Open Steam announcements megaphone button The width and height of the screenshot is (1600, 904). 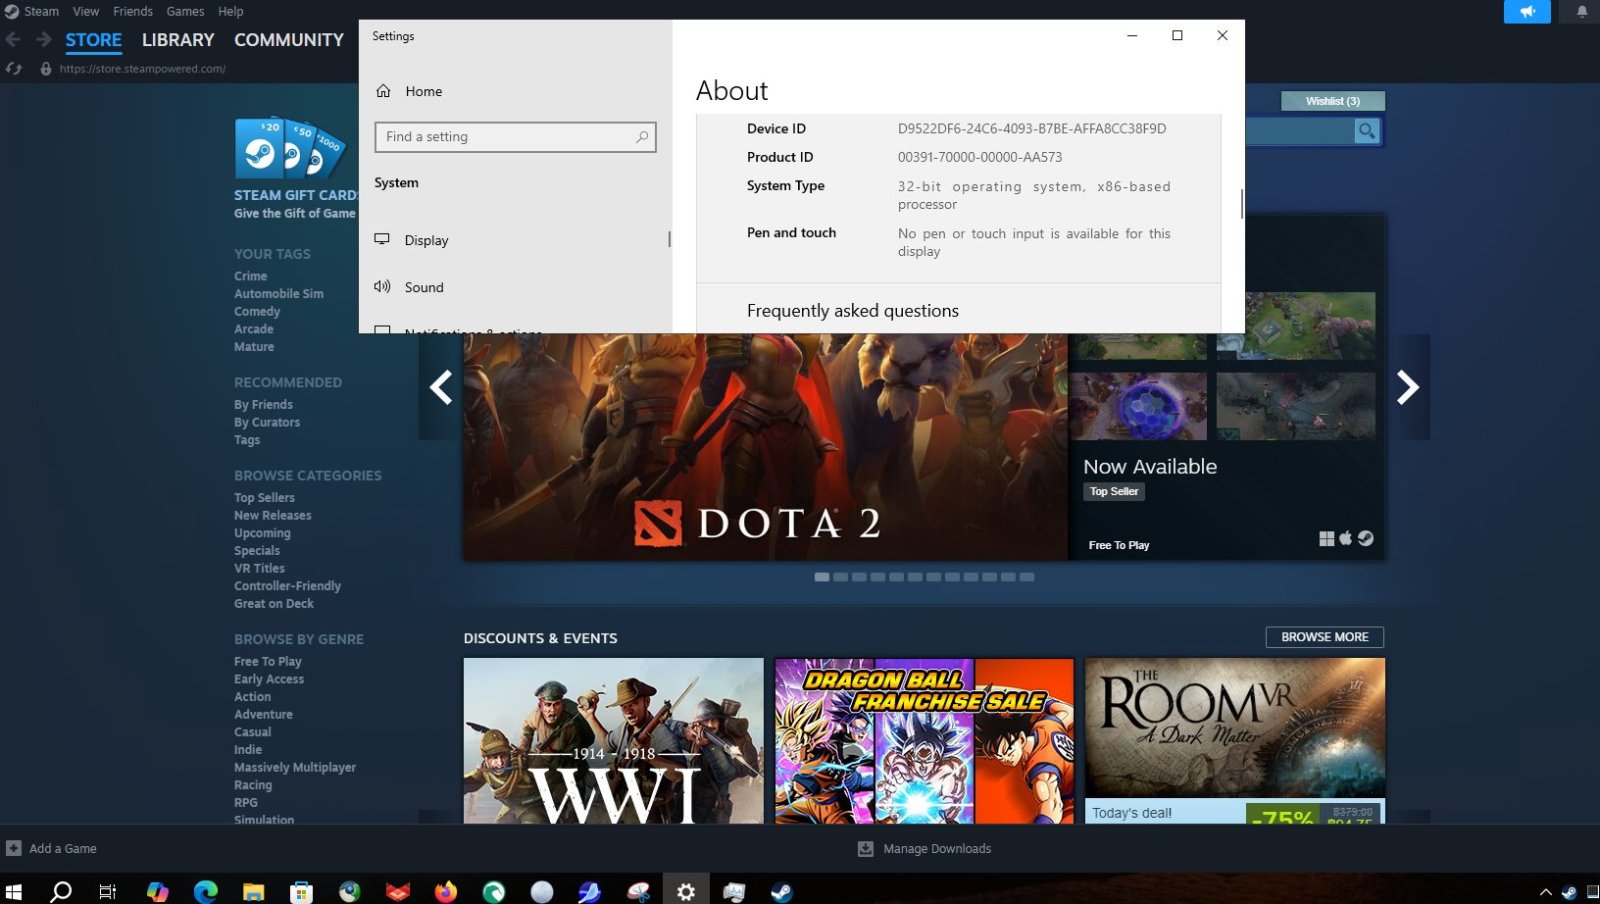[1527, 12]
